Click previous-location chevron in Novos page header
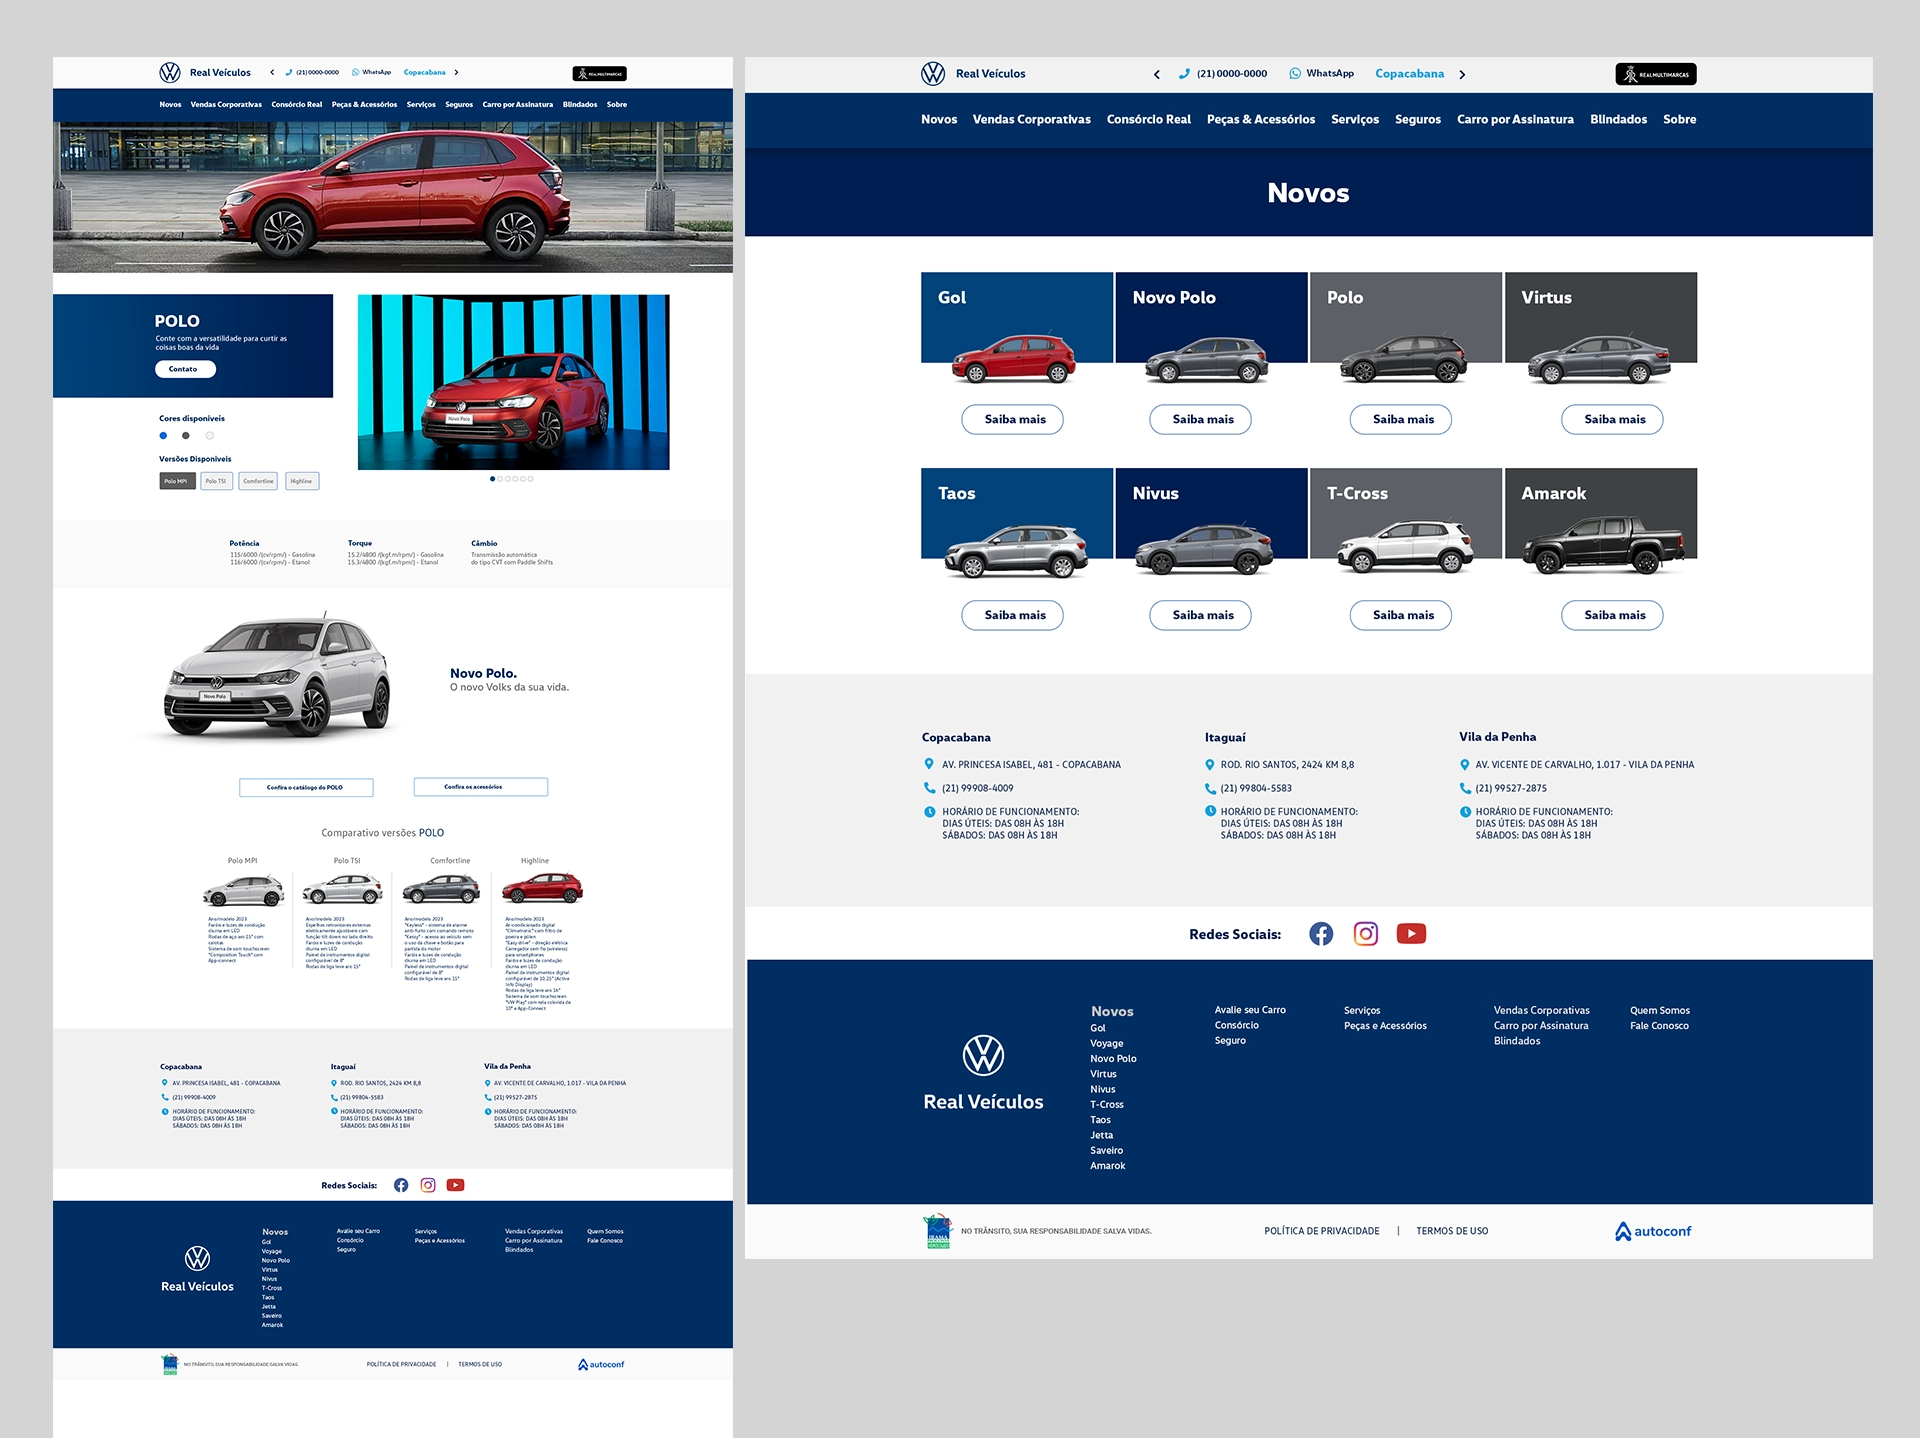Viewport: 1920px width, 1438px height. tap(1157, 74)
